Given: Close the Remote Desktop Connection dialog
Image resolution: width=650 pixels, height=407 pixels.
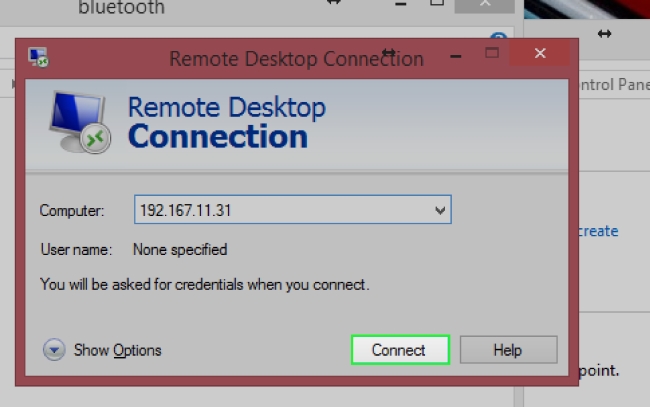Looking at the screenshot, I should (540, 53).
